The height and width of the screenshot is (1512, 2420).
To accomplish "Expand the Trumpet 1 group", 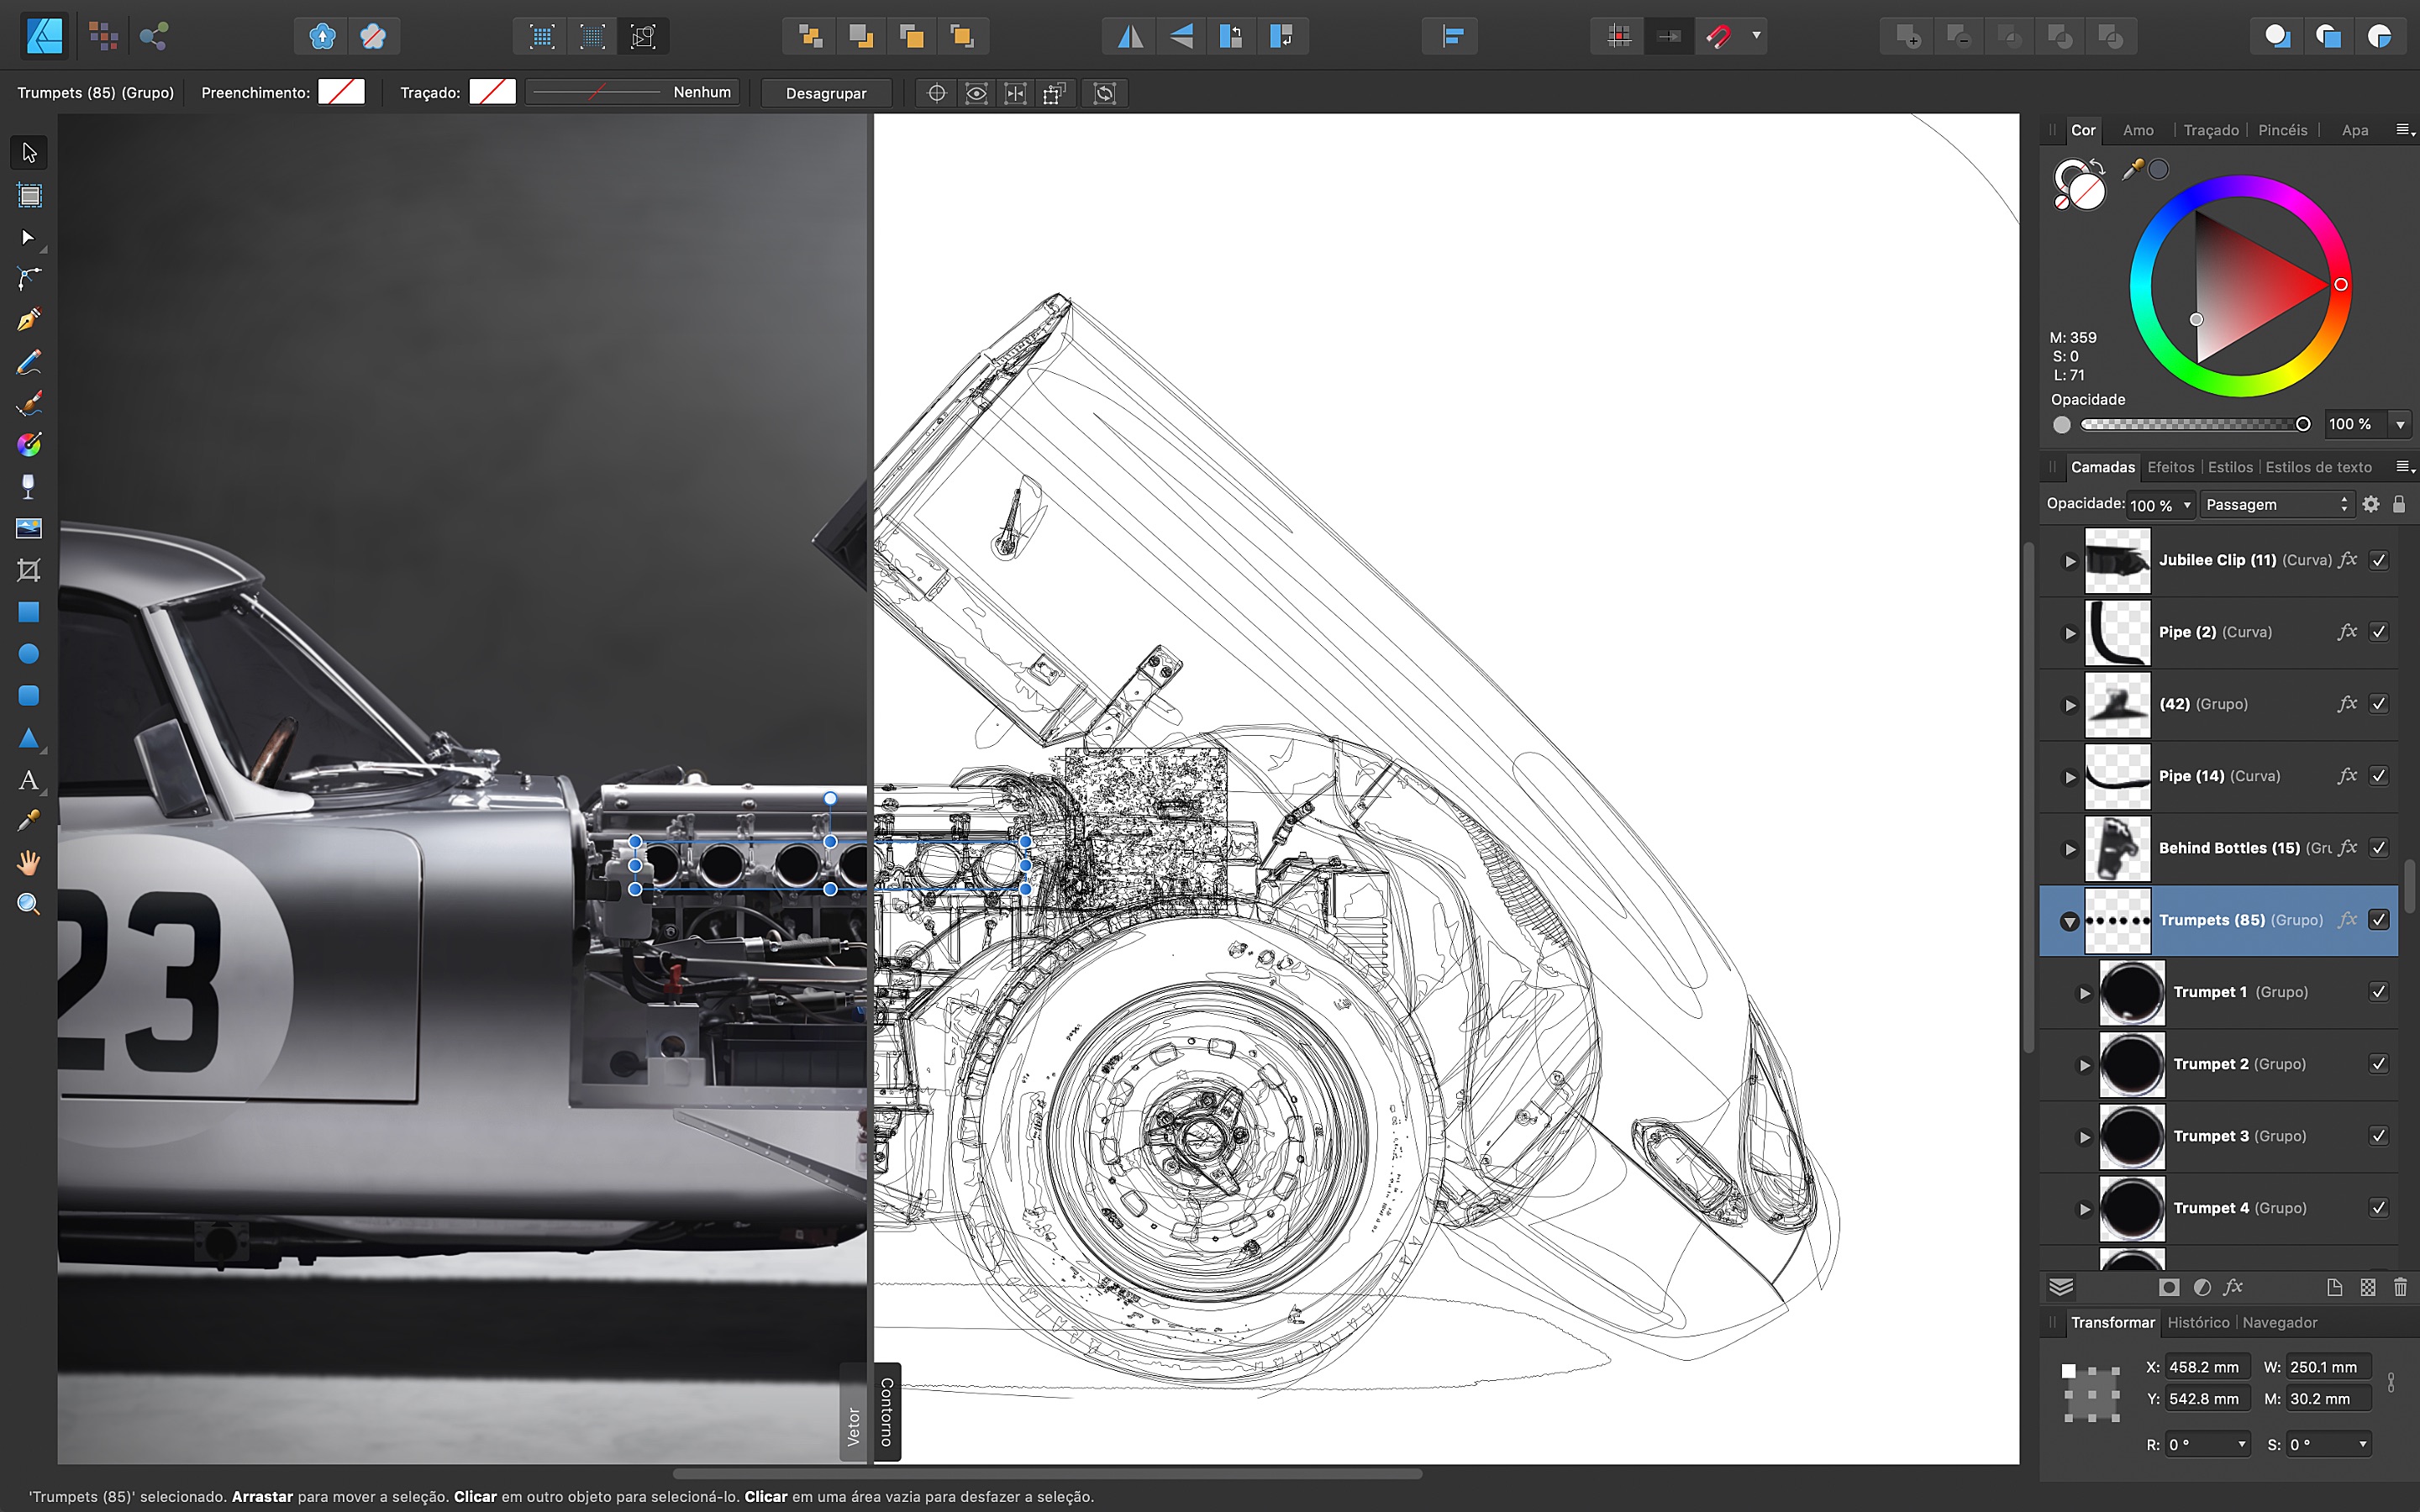I will click(x=2085, y=993).
